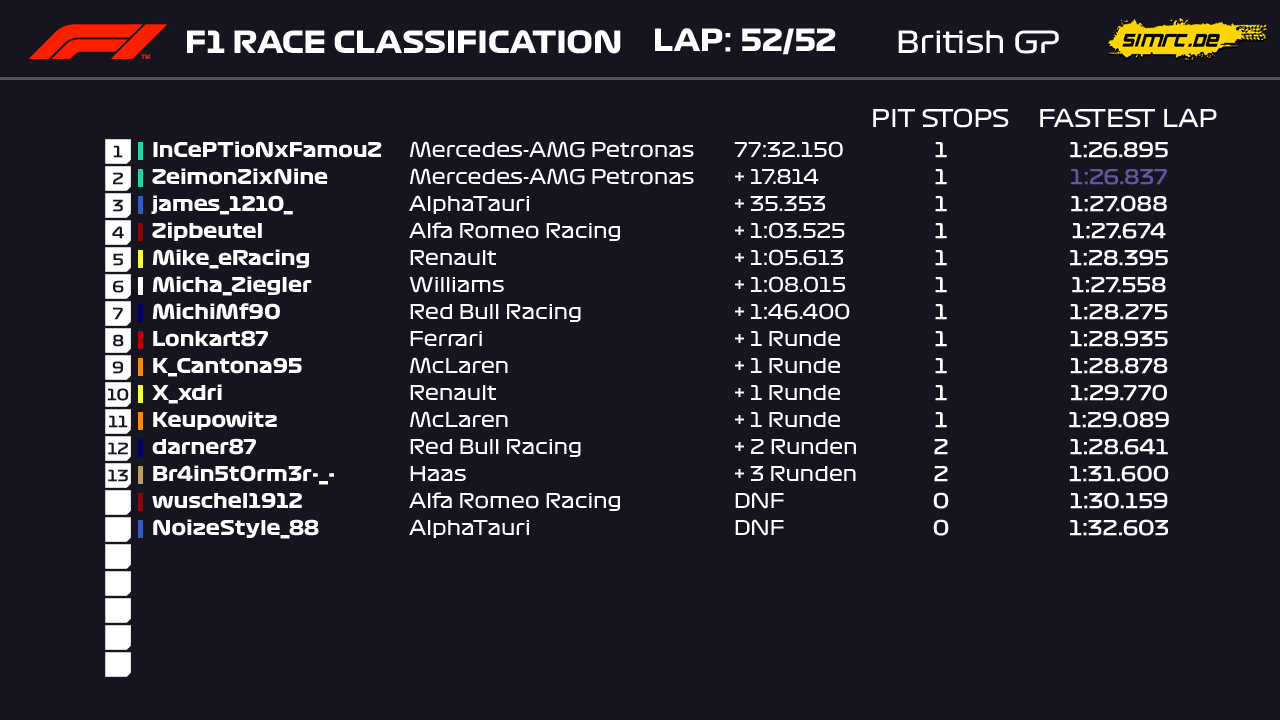Image resolution: width=1280 pixels, height=720 pixels.
Task: Click the winner's race time 77:32.150
Action: click(788, 150)
